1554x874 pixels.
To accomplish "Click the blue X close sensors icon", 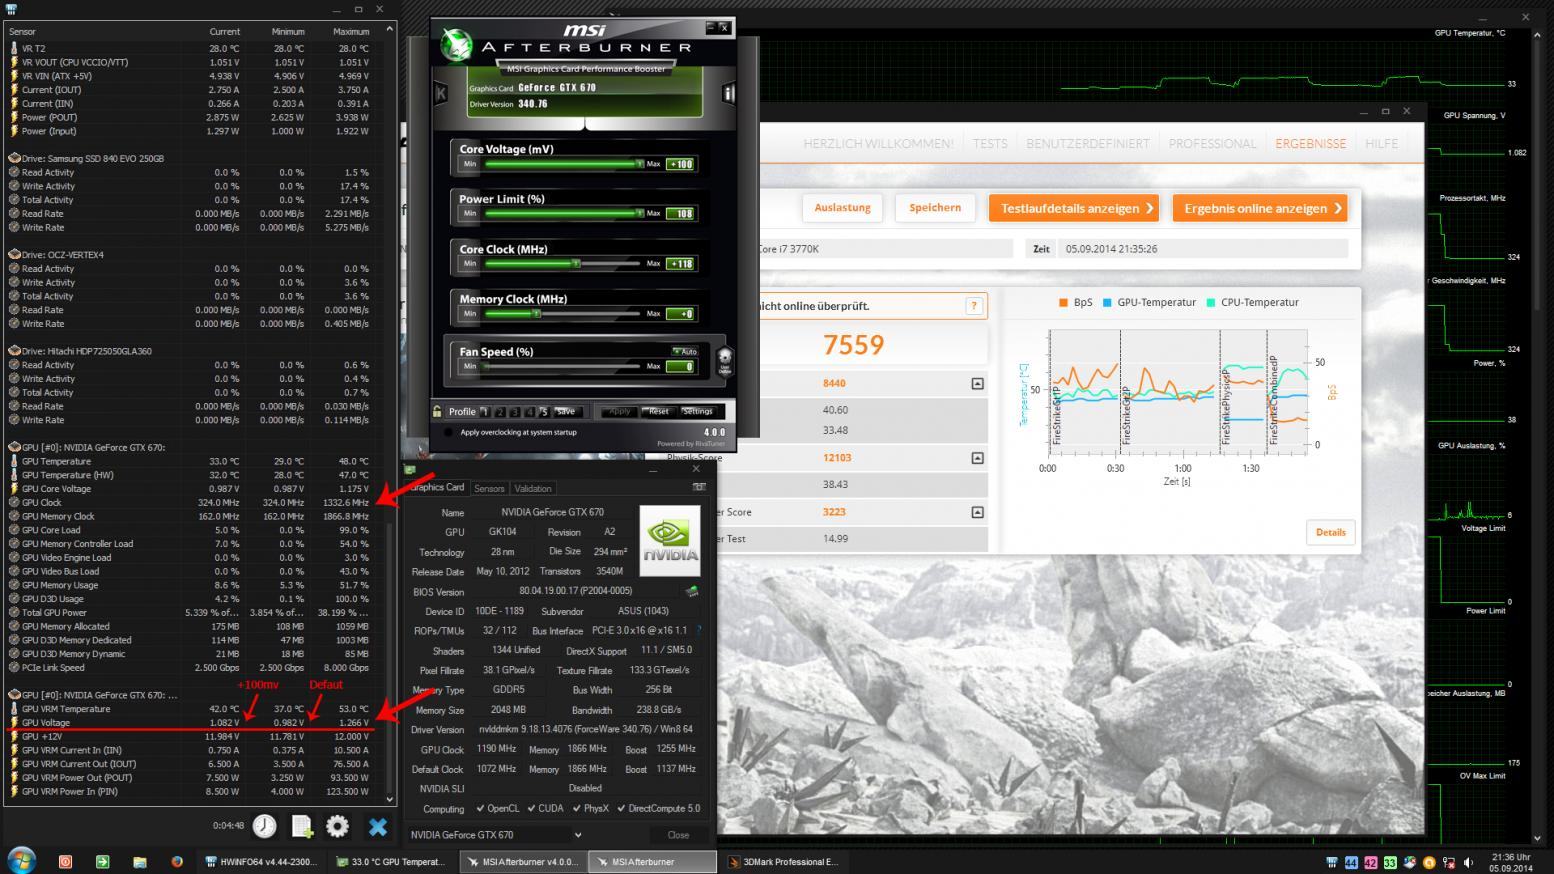I will pyautogui.click(x=377, y=826).
